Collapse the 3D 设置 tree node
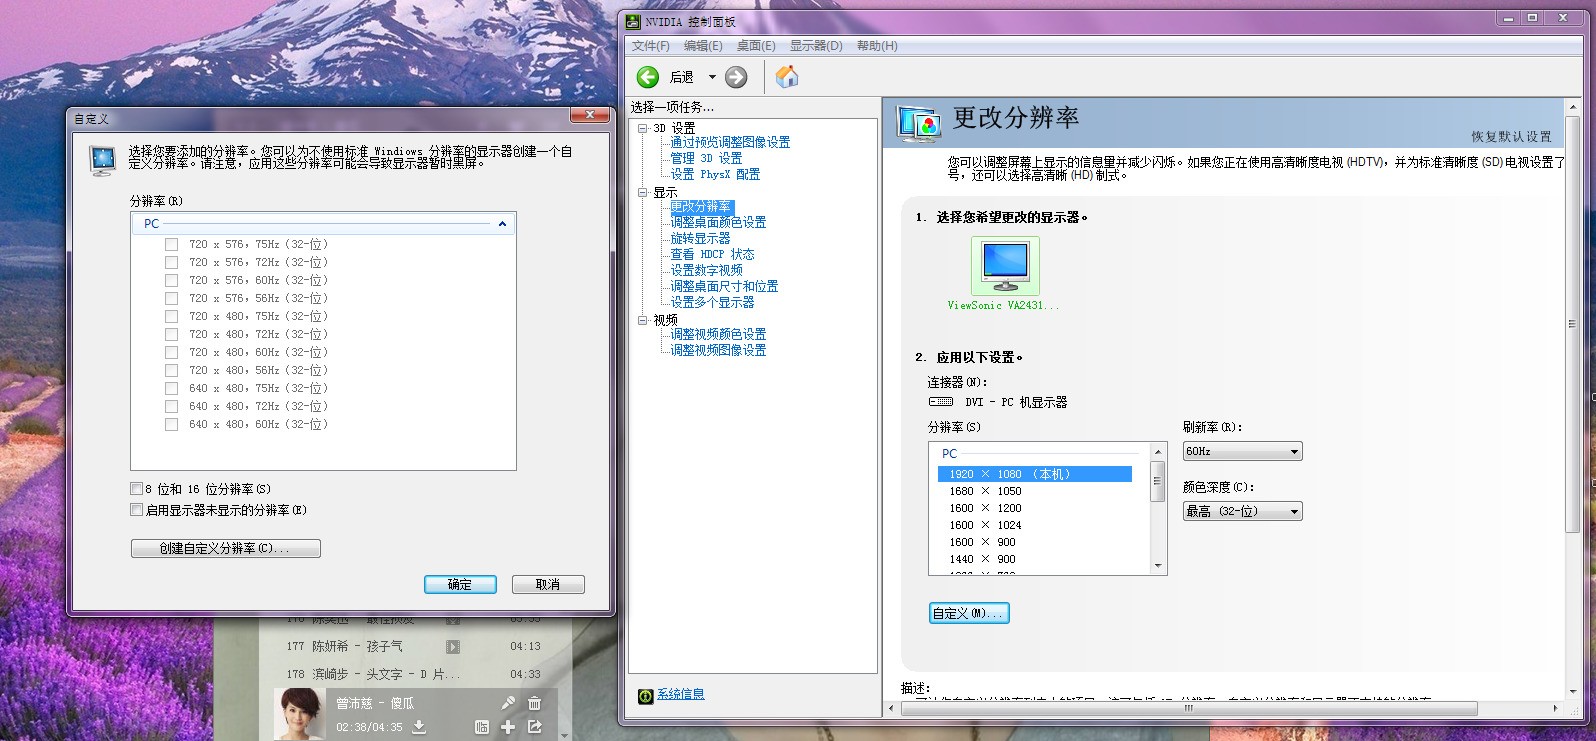1596x741 pixels. point(643,128)
